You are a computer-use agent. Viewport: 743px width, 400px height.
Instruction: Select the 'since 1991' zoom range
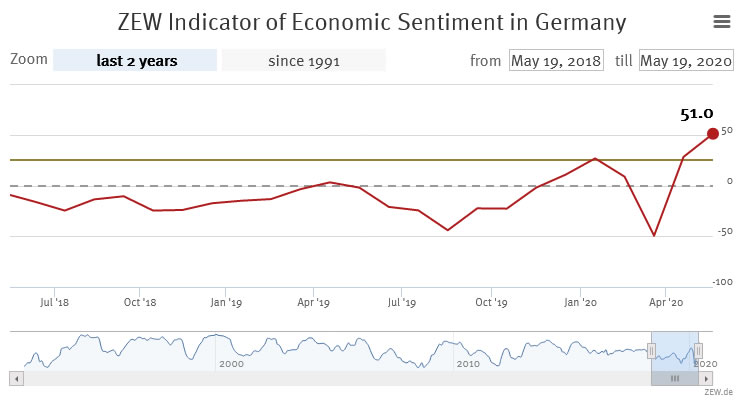coord(304,60)
